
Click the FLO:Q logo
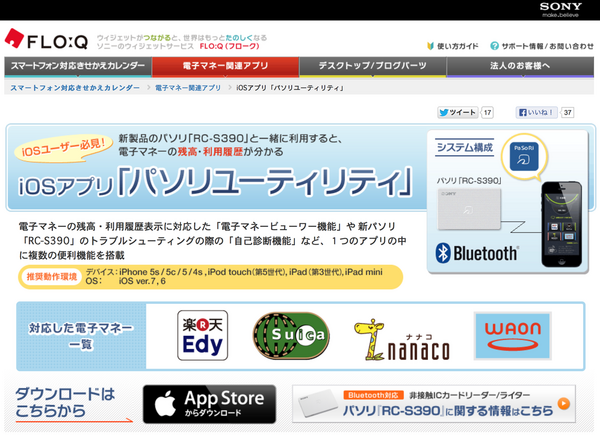(x=46, y=39)
